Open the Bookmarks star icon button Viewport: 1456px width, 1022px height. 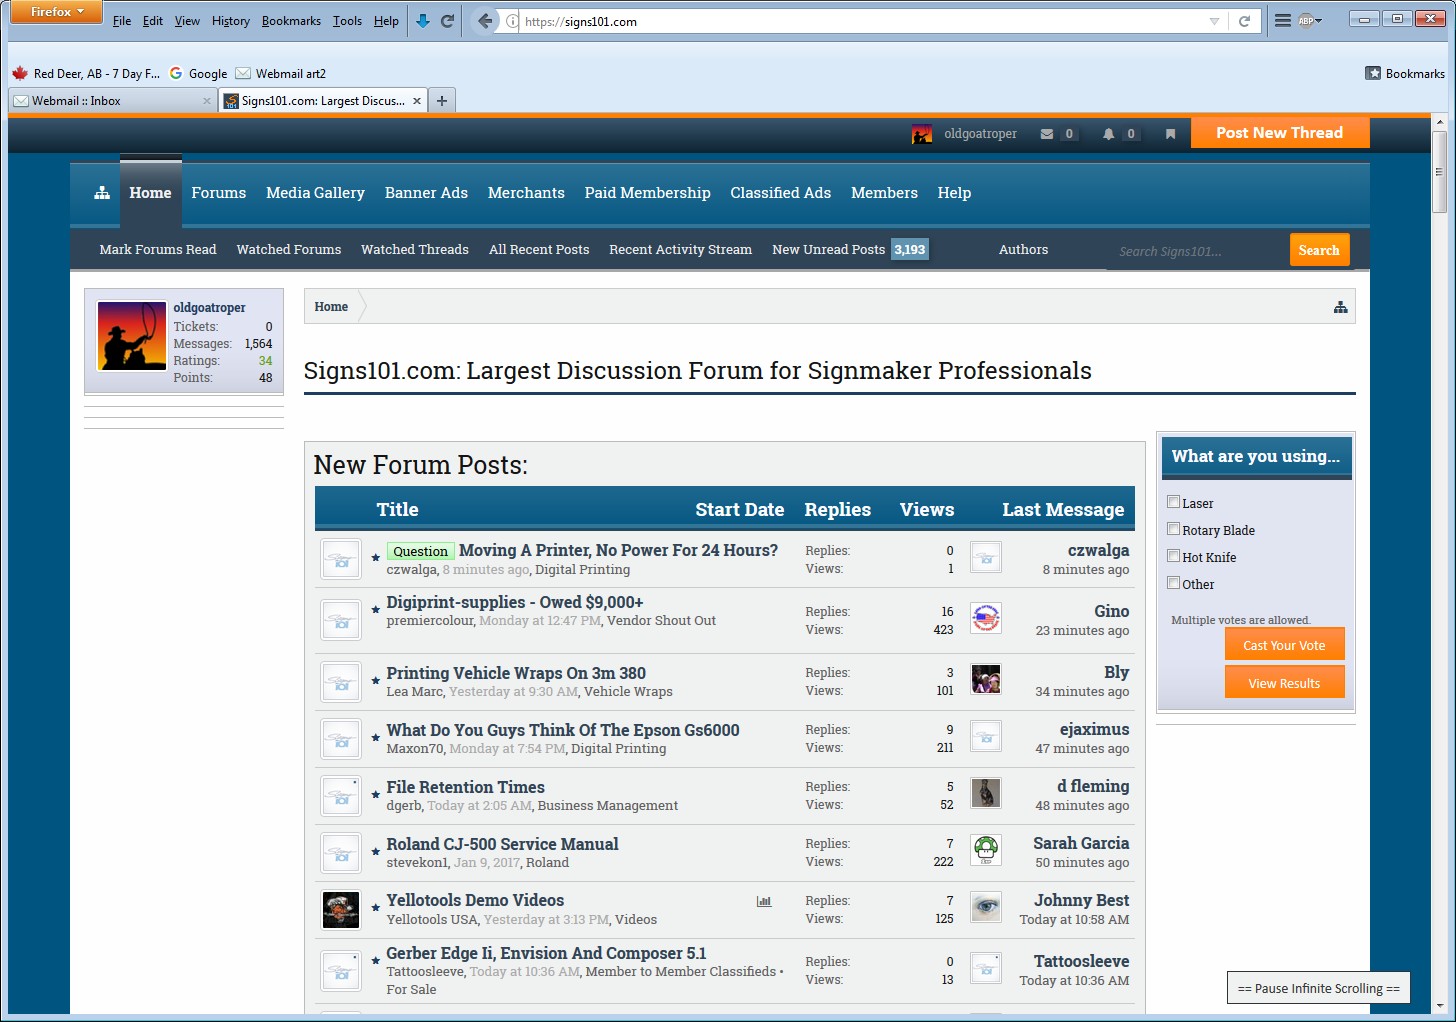(1373, 73)
